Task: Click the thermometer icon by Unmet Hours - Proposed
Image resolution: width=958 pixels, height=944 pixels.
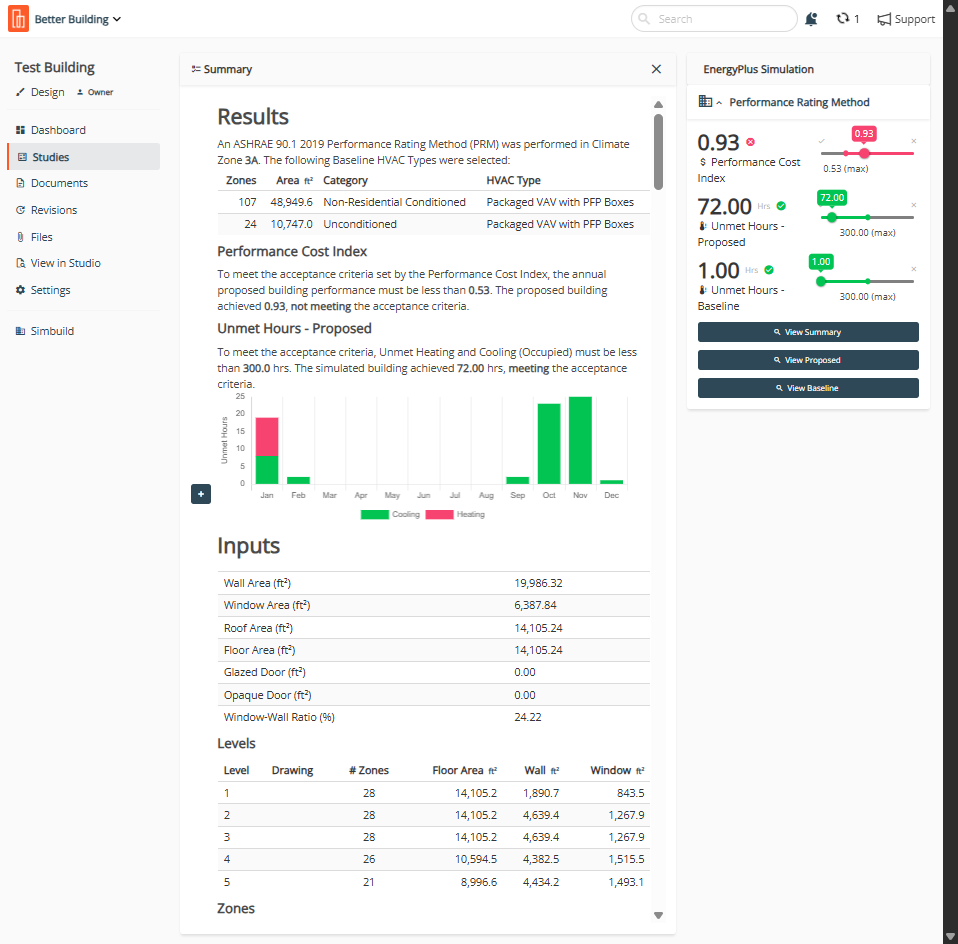Action: tap(703, 226)
